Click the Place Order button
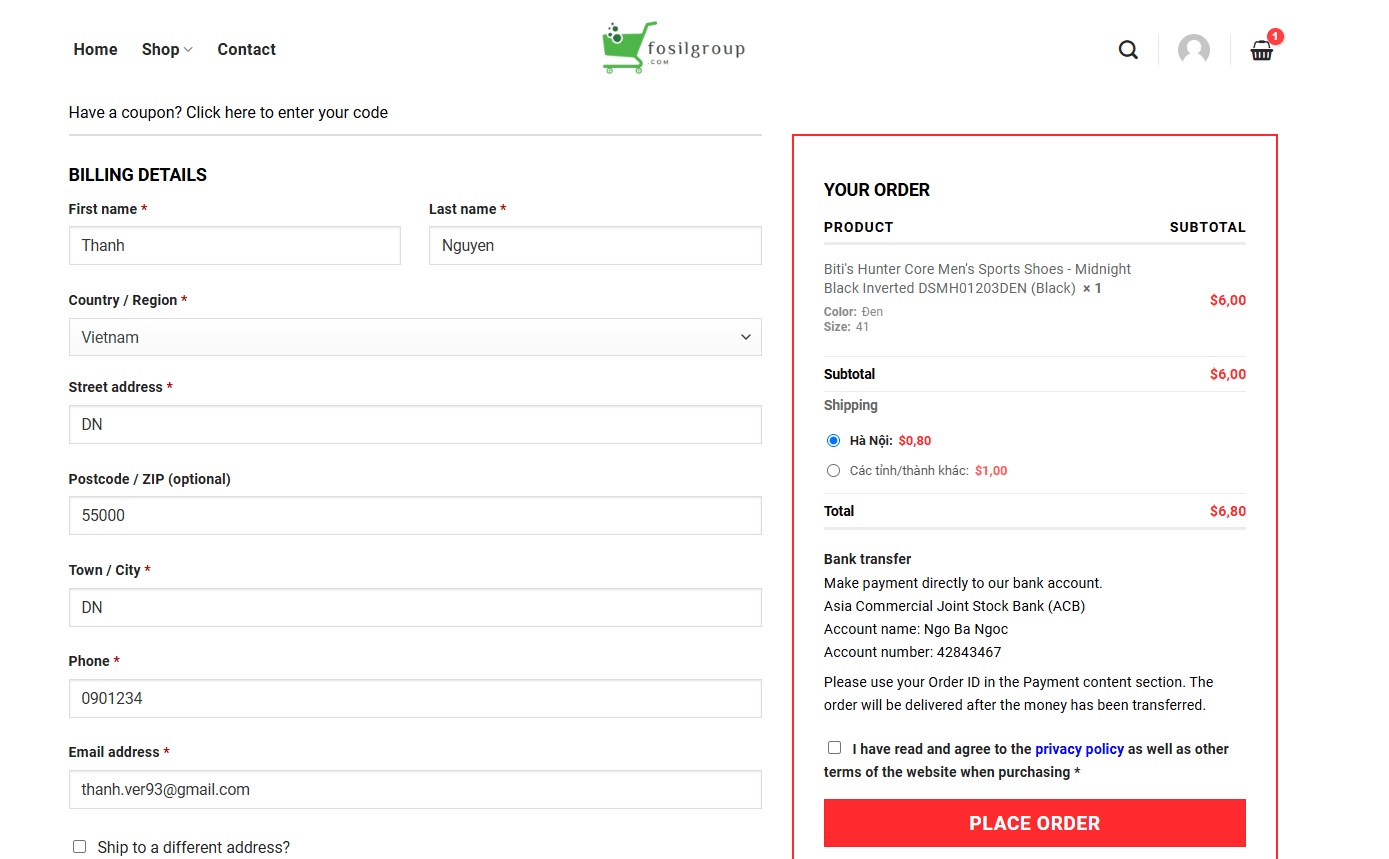 (1035, 823)
